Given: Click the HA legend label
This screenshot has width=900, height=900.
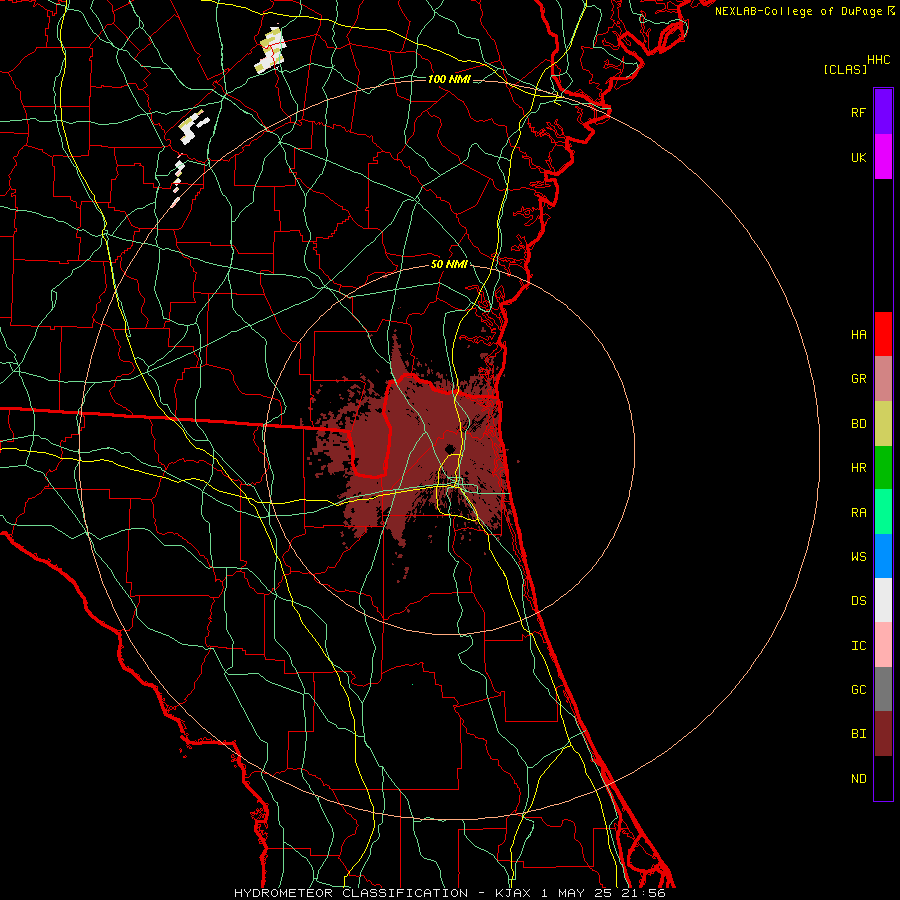Looking at the screenshot, I should click(x=858, y=335).
